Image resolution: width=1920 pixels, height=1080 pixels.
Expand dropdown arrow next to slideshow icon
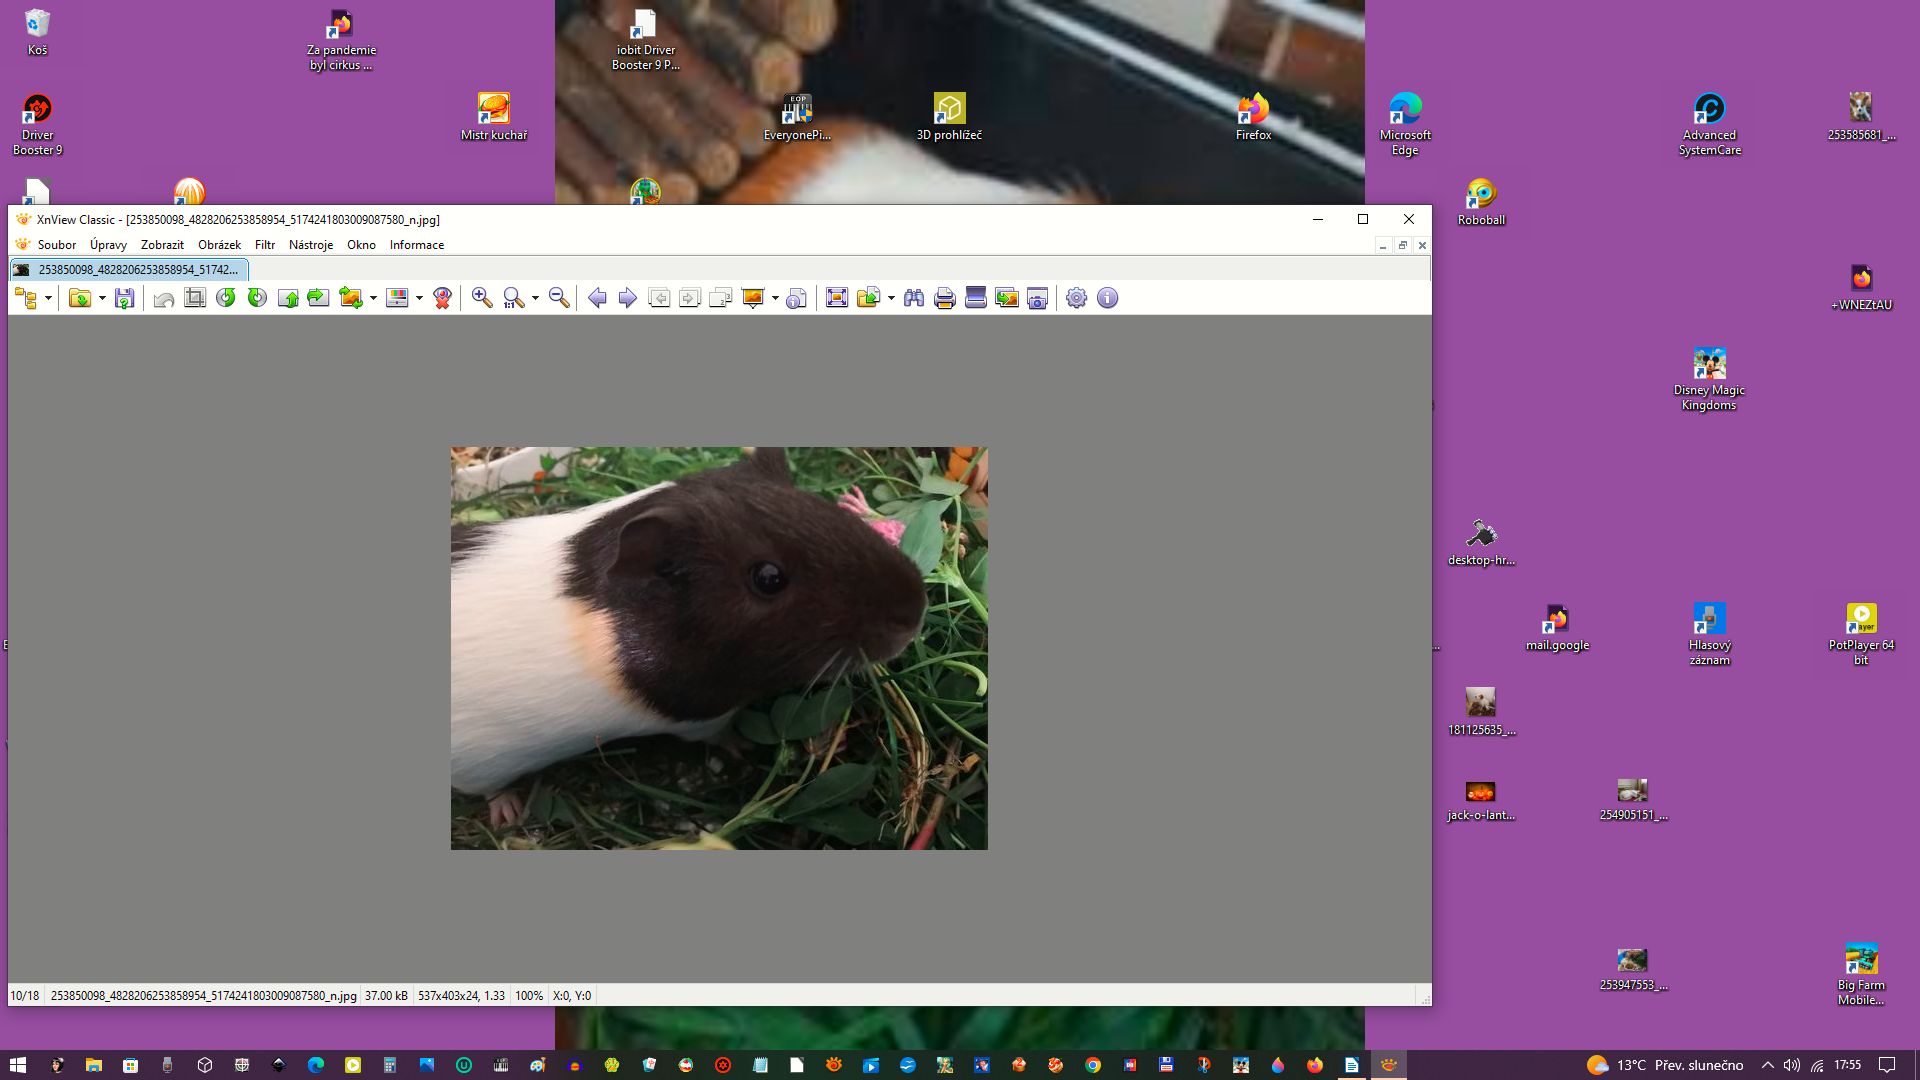coord(775,298)
